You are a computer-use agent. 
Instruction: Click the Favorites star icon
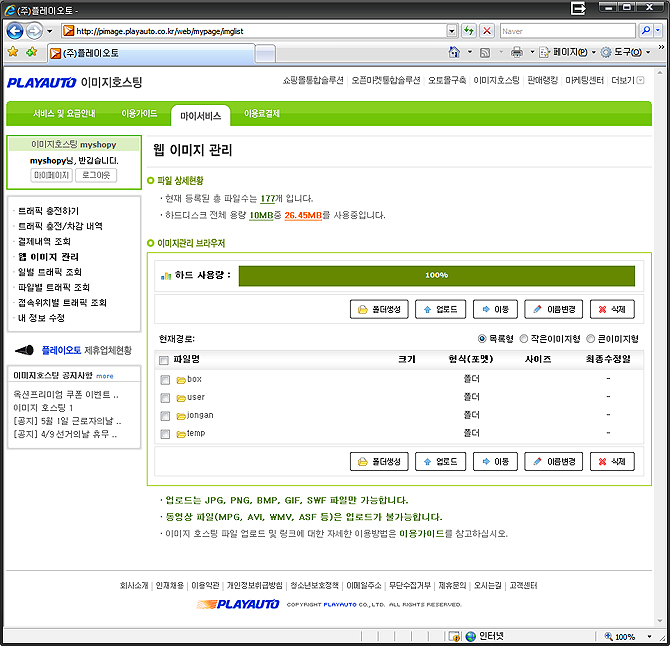[x=13, y=52]
